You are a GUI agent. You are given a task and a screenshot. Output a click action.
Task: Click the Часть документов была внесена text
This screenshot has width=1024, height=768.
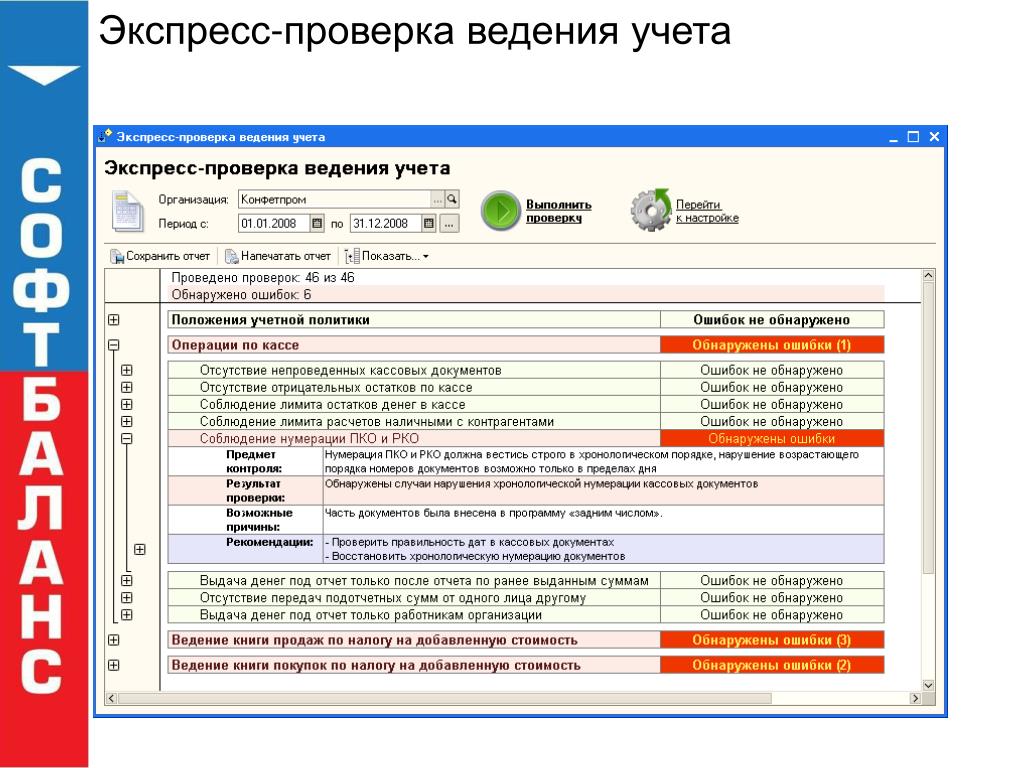coord(494,513)
